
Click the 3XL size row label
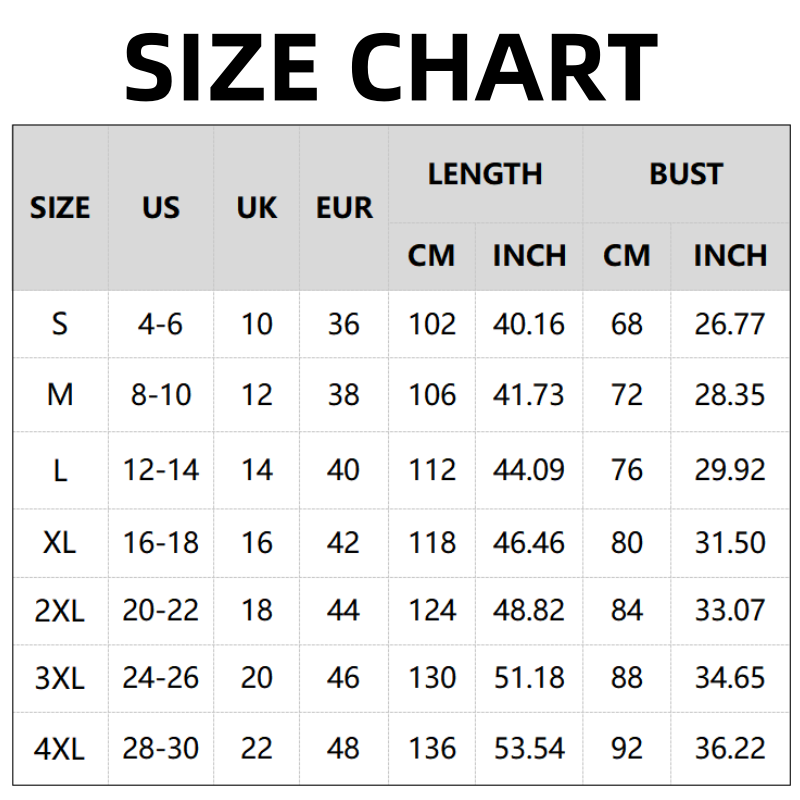point(60,677)
